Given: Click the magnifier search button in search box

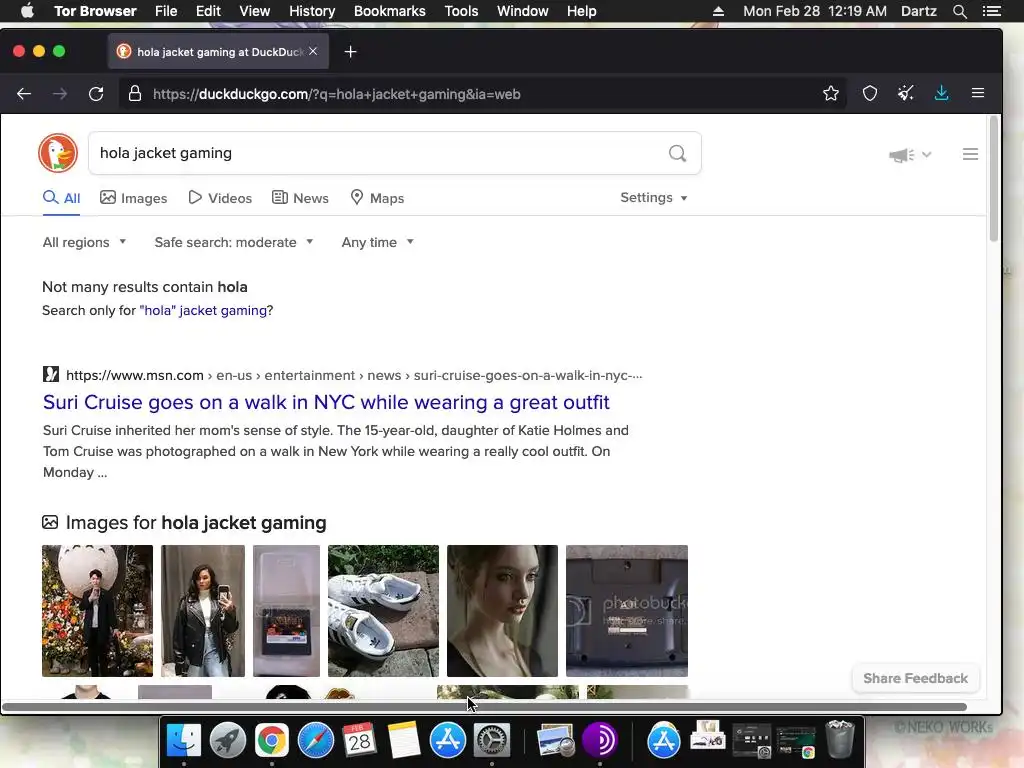Looking at the screenshot, I should tap(677, 153).
